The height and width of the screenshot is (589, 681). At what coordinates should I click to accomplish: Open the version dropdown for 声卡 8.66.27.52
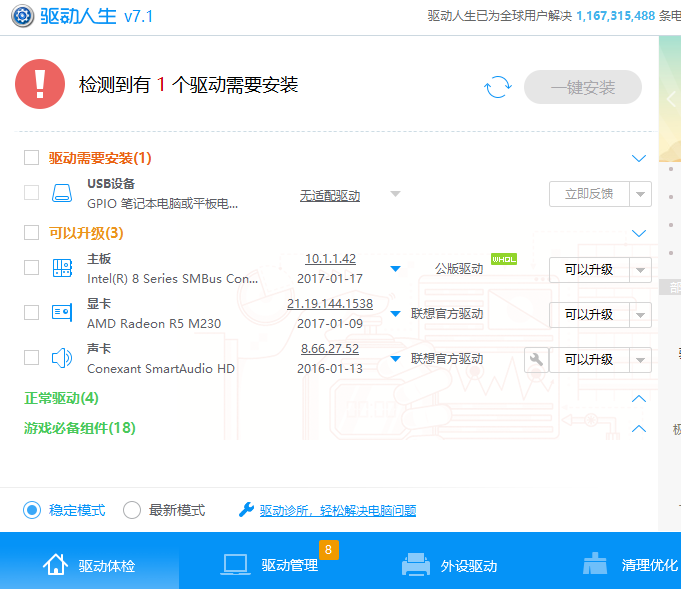395,359
